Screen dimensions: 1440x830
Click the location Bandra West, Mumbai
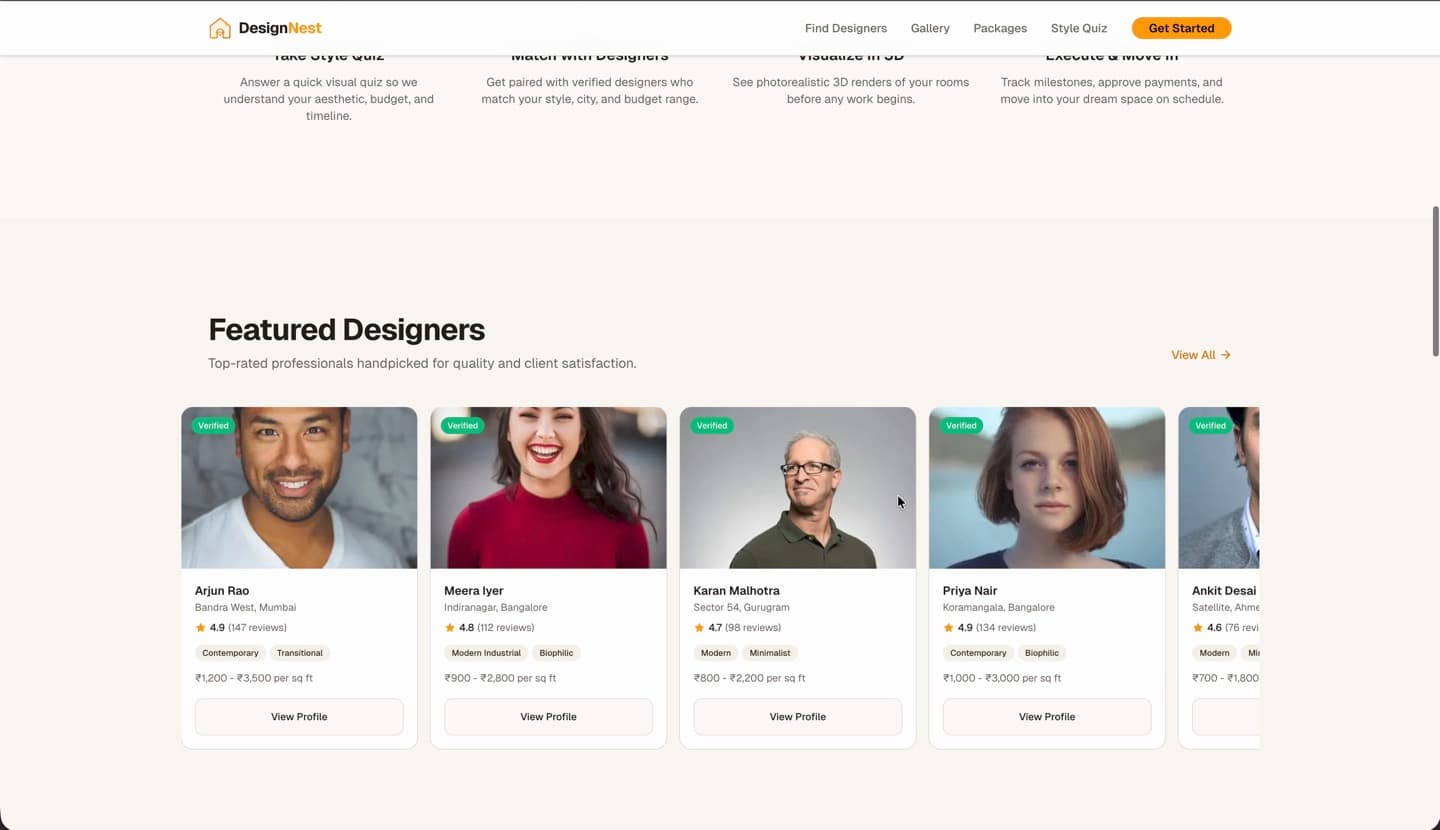click(x=245, y=607)
